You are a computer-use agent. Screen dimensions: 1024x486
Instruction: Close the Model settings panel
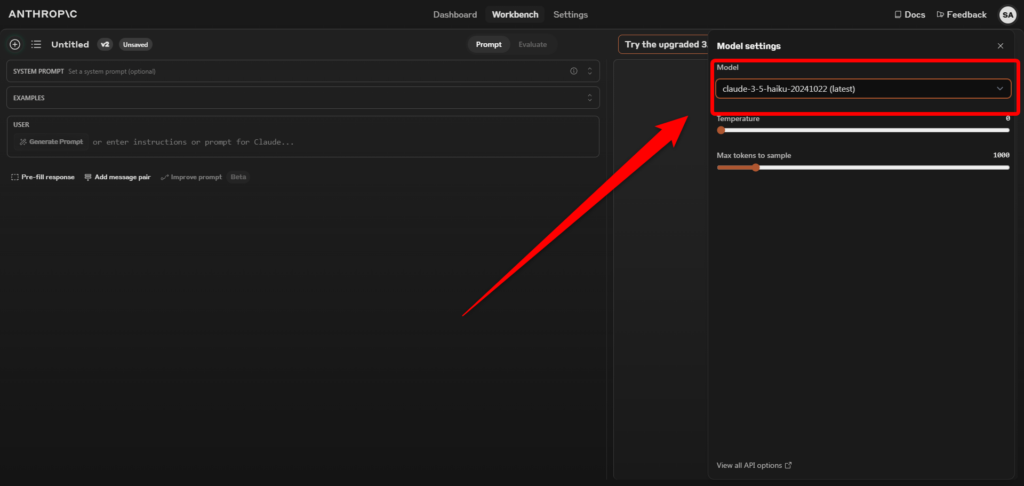coord(1000,46)
